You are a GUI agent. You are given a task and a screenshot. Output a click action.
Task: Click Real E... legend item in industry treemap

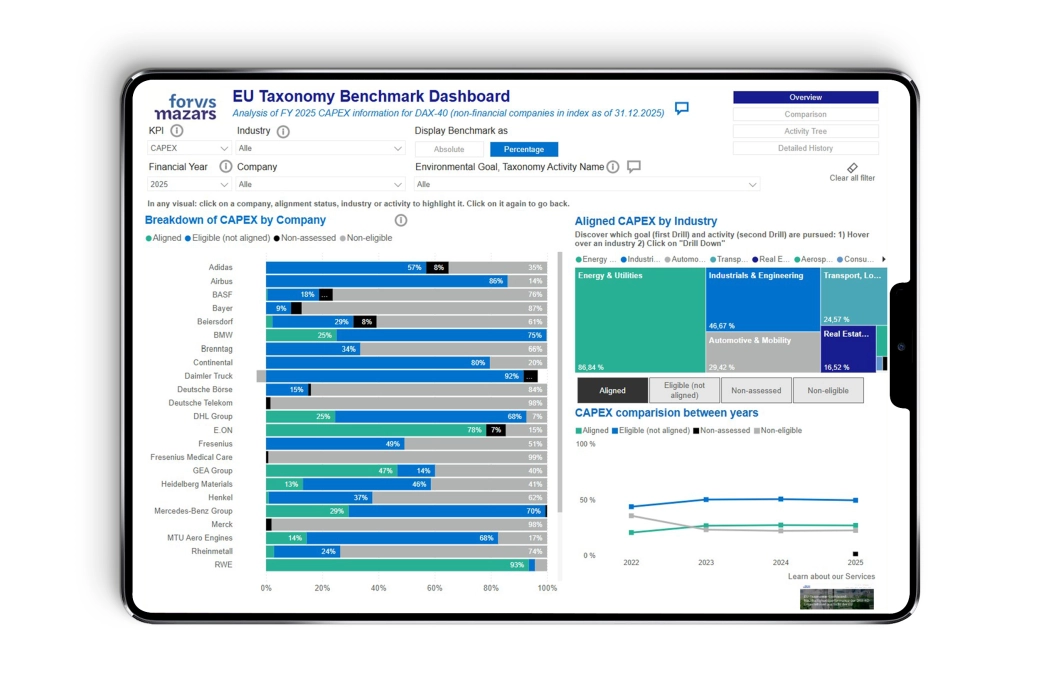point(770,259)
